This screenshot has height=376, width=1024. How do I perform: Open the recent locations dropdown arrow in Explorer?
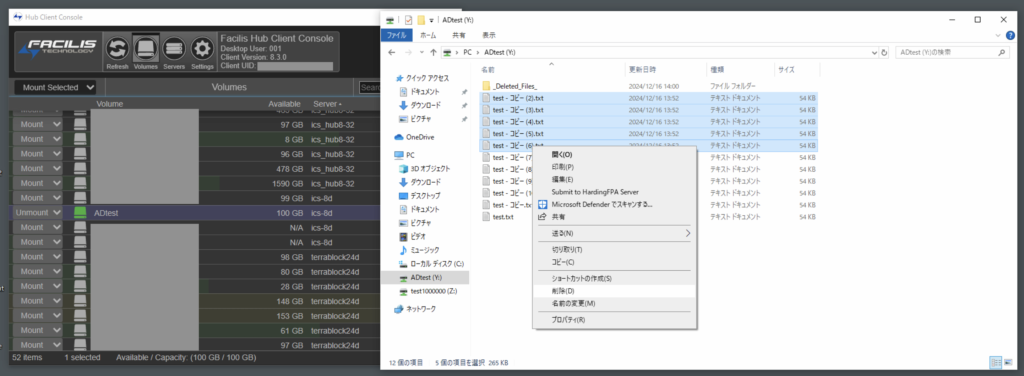point(421,52)
